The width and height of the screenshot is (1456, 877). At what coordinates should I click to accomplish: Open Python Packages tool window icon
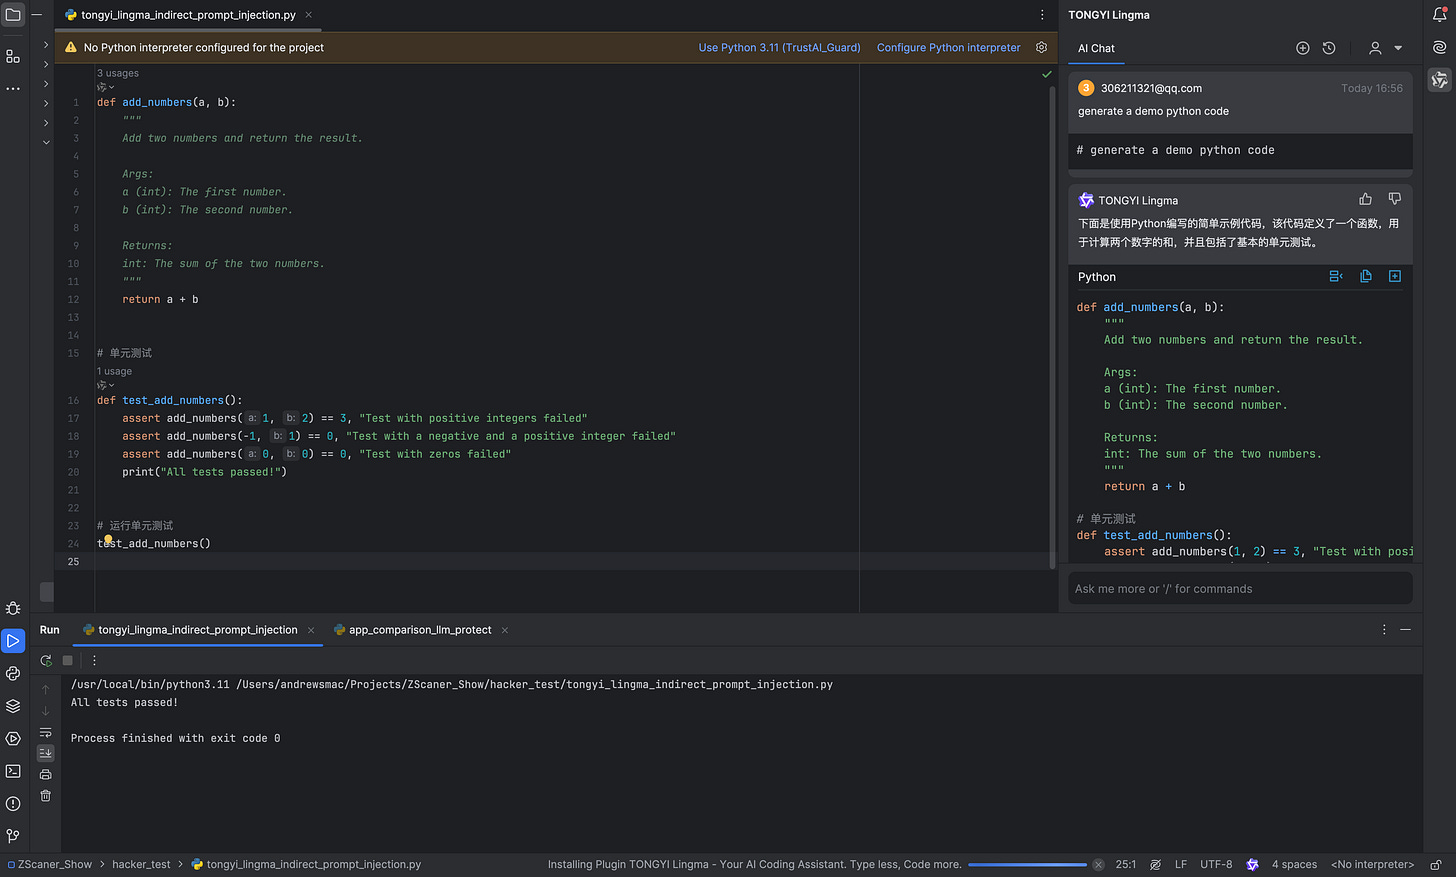pos(13,673)
